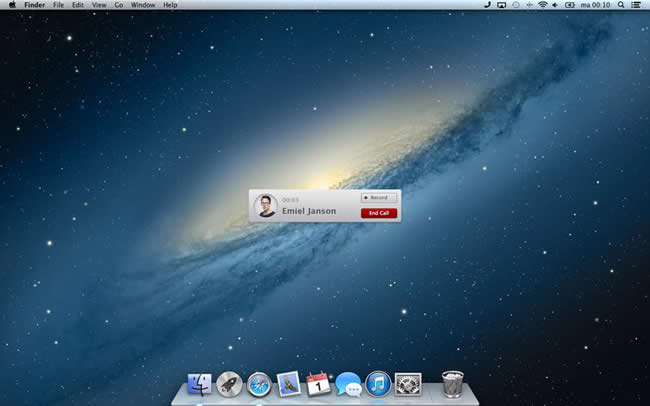This screenshot has width=650, height=406.
Task: Launch Safari from the Dock
Action: (x=259, y=384)
